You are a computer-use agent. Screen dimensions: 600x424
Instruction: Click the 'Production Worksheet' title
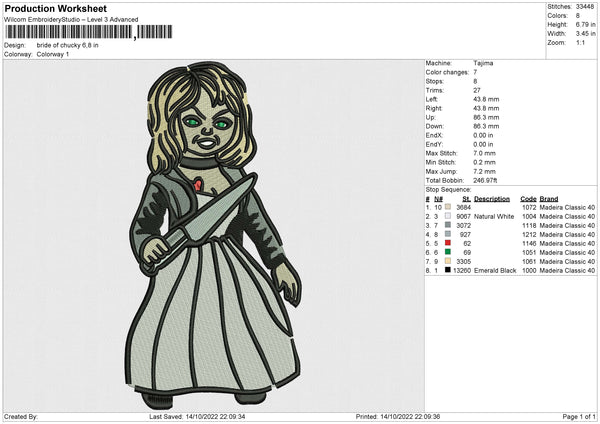pos(55,8)
